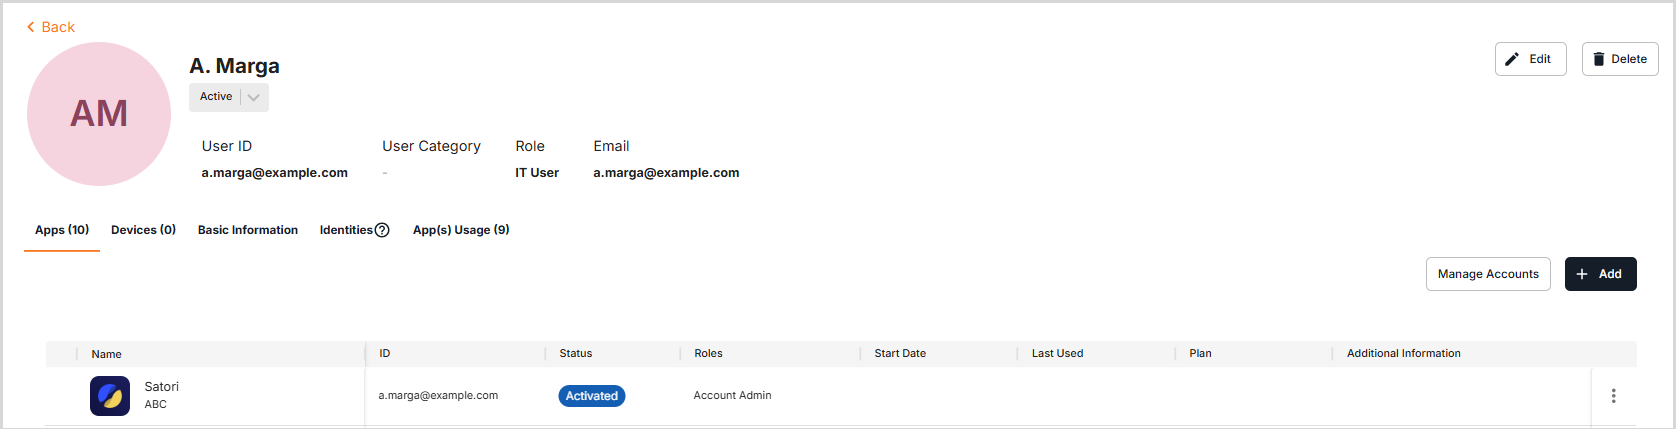Image resolution: width=1676 pixels, height=429 pixels.
Task: Click the Identities help question mark icon
Action: [x=382, y=230]
